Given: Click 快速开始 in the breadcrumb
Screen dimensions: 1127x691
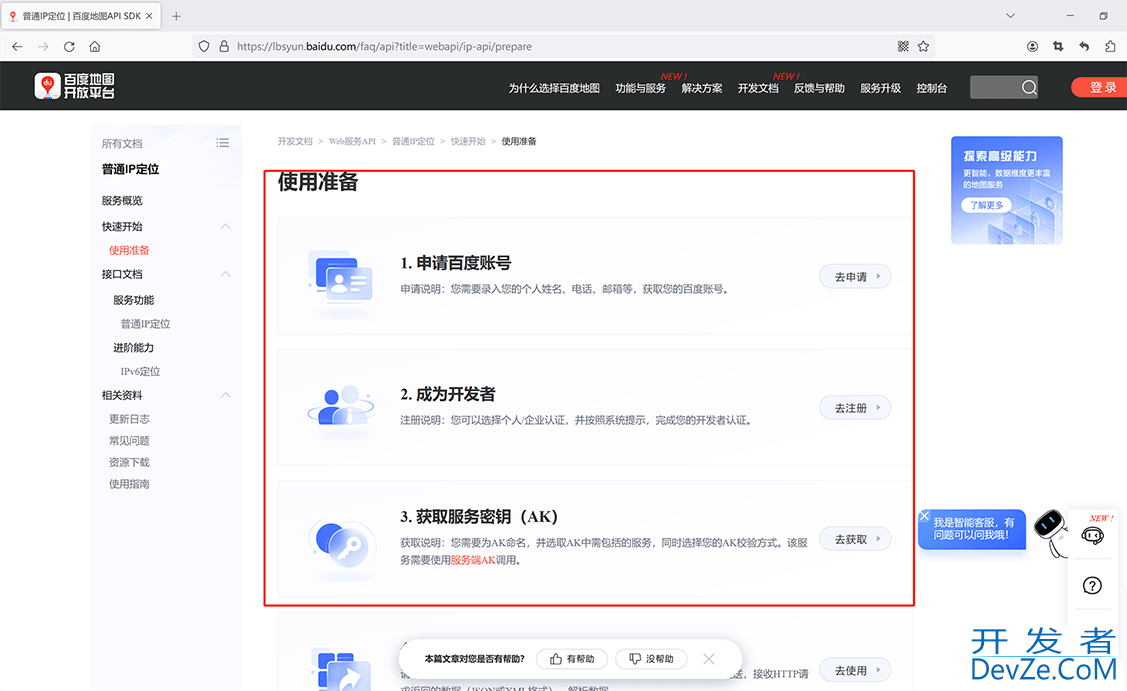Looking at the screenshot, I should pos(468,141).
